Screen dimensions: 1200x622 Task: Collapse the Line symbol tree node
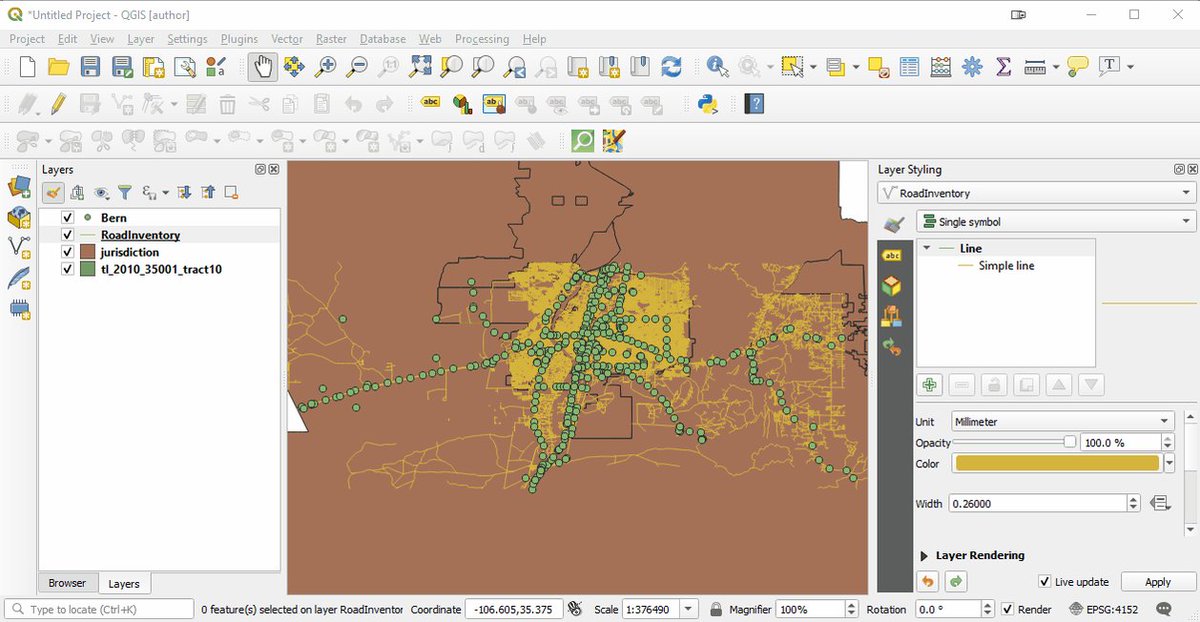click(x=927, y=248)
